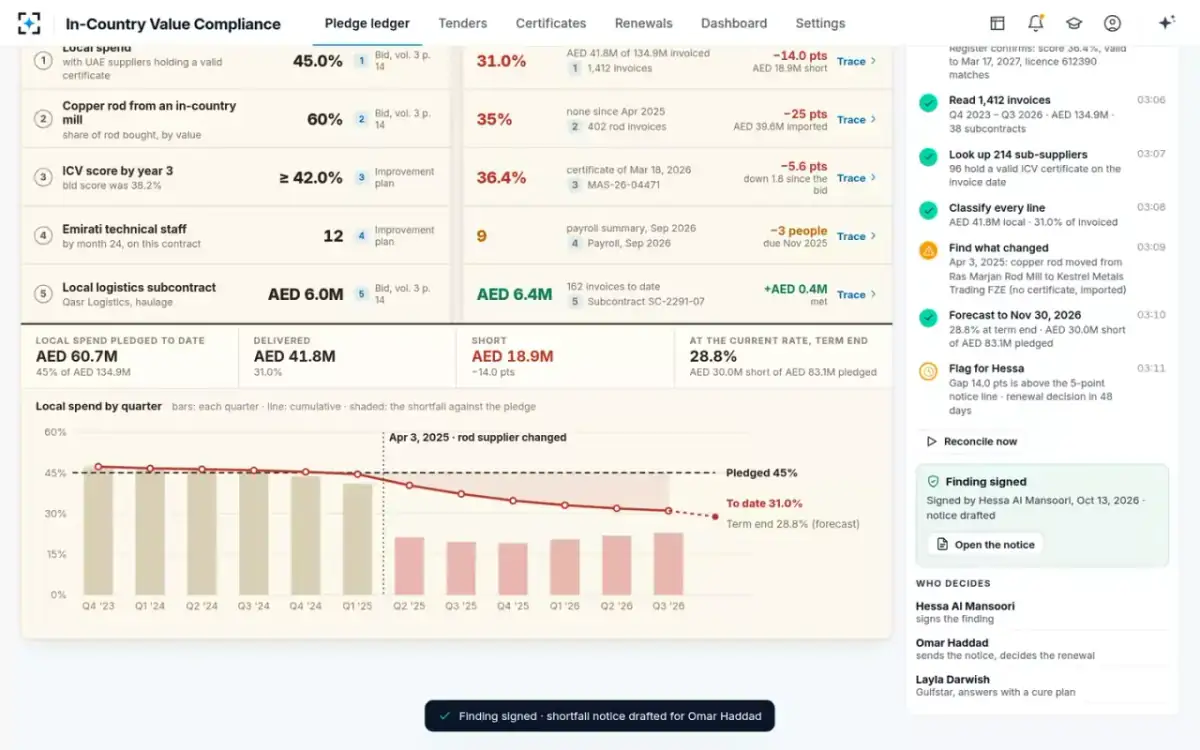1200x750 pixels.
Task: Click green check for Forecast to Nov 30, 2026
Action: [928, 317]
